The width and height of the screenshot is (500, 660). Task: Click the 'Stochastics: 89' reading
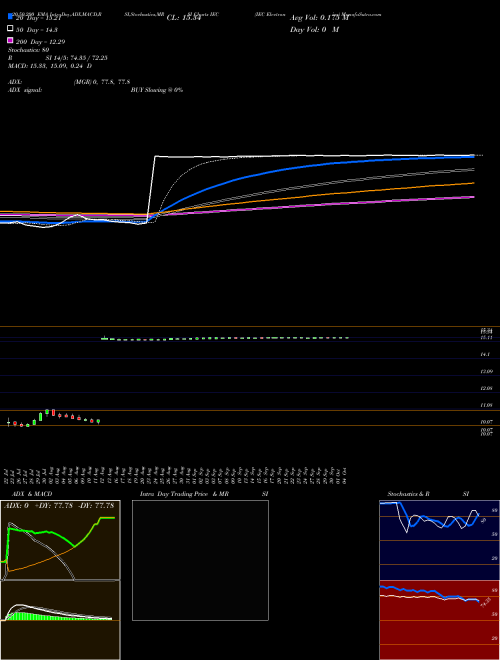click(29, 50)
